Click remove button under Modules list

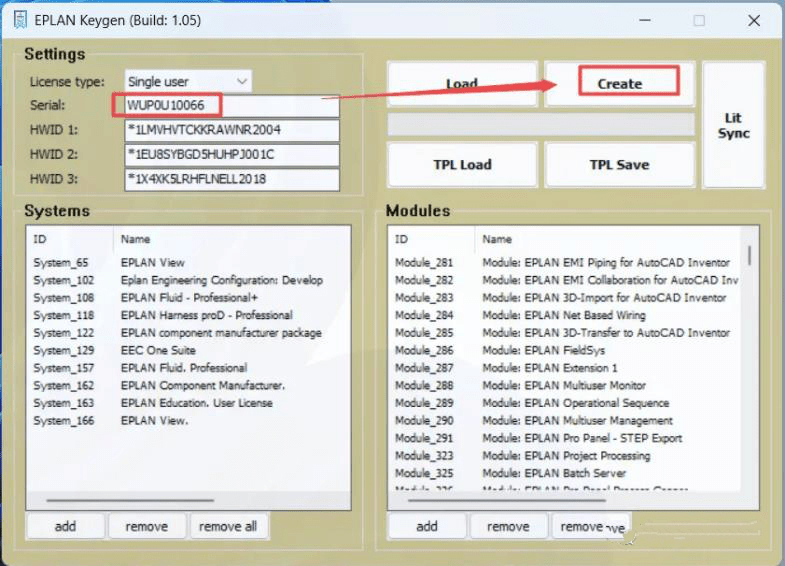click(508, 526)
